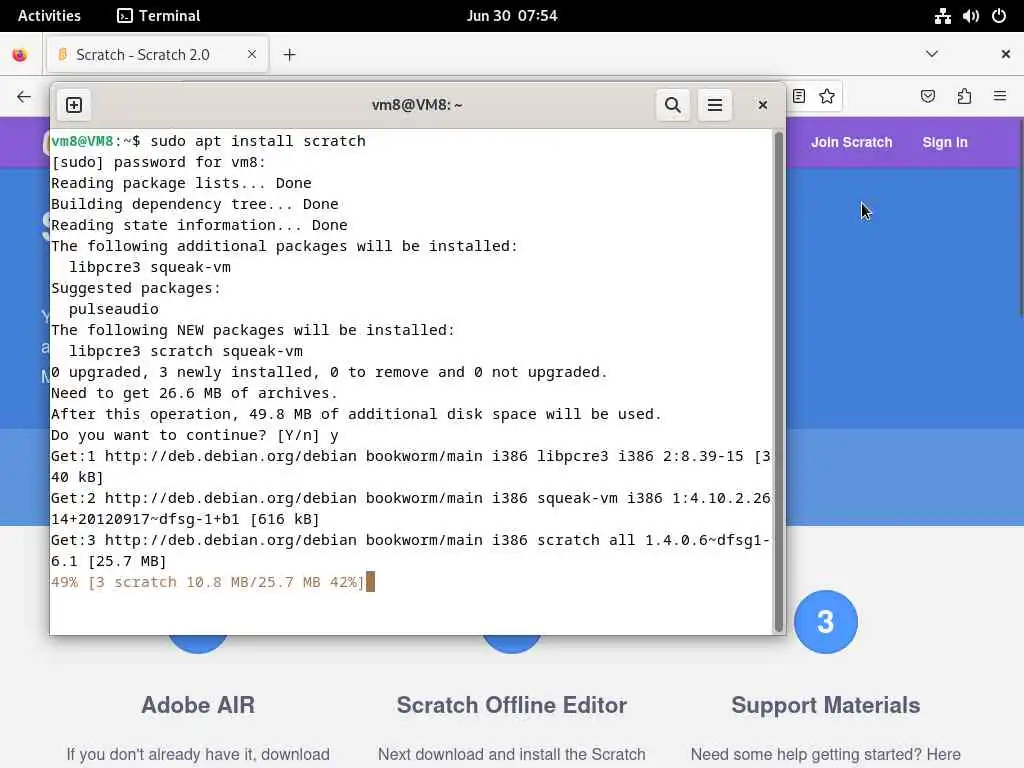1024x768 pixels.
Task: Go back with Firefox's back arrow
Action: (x=24, y=97)
